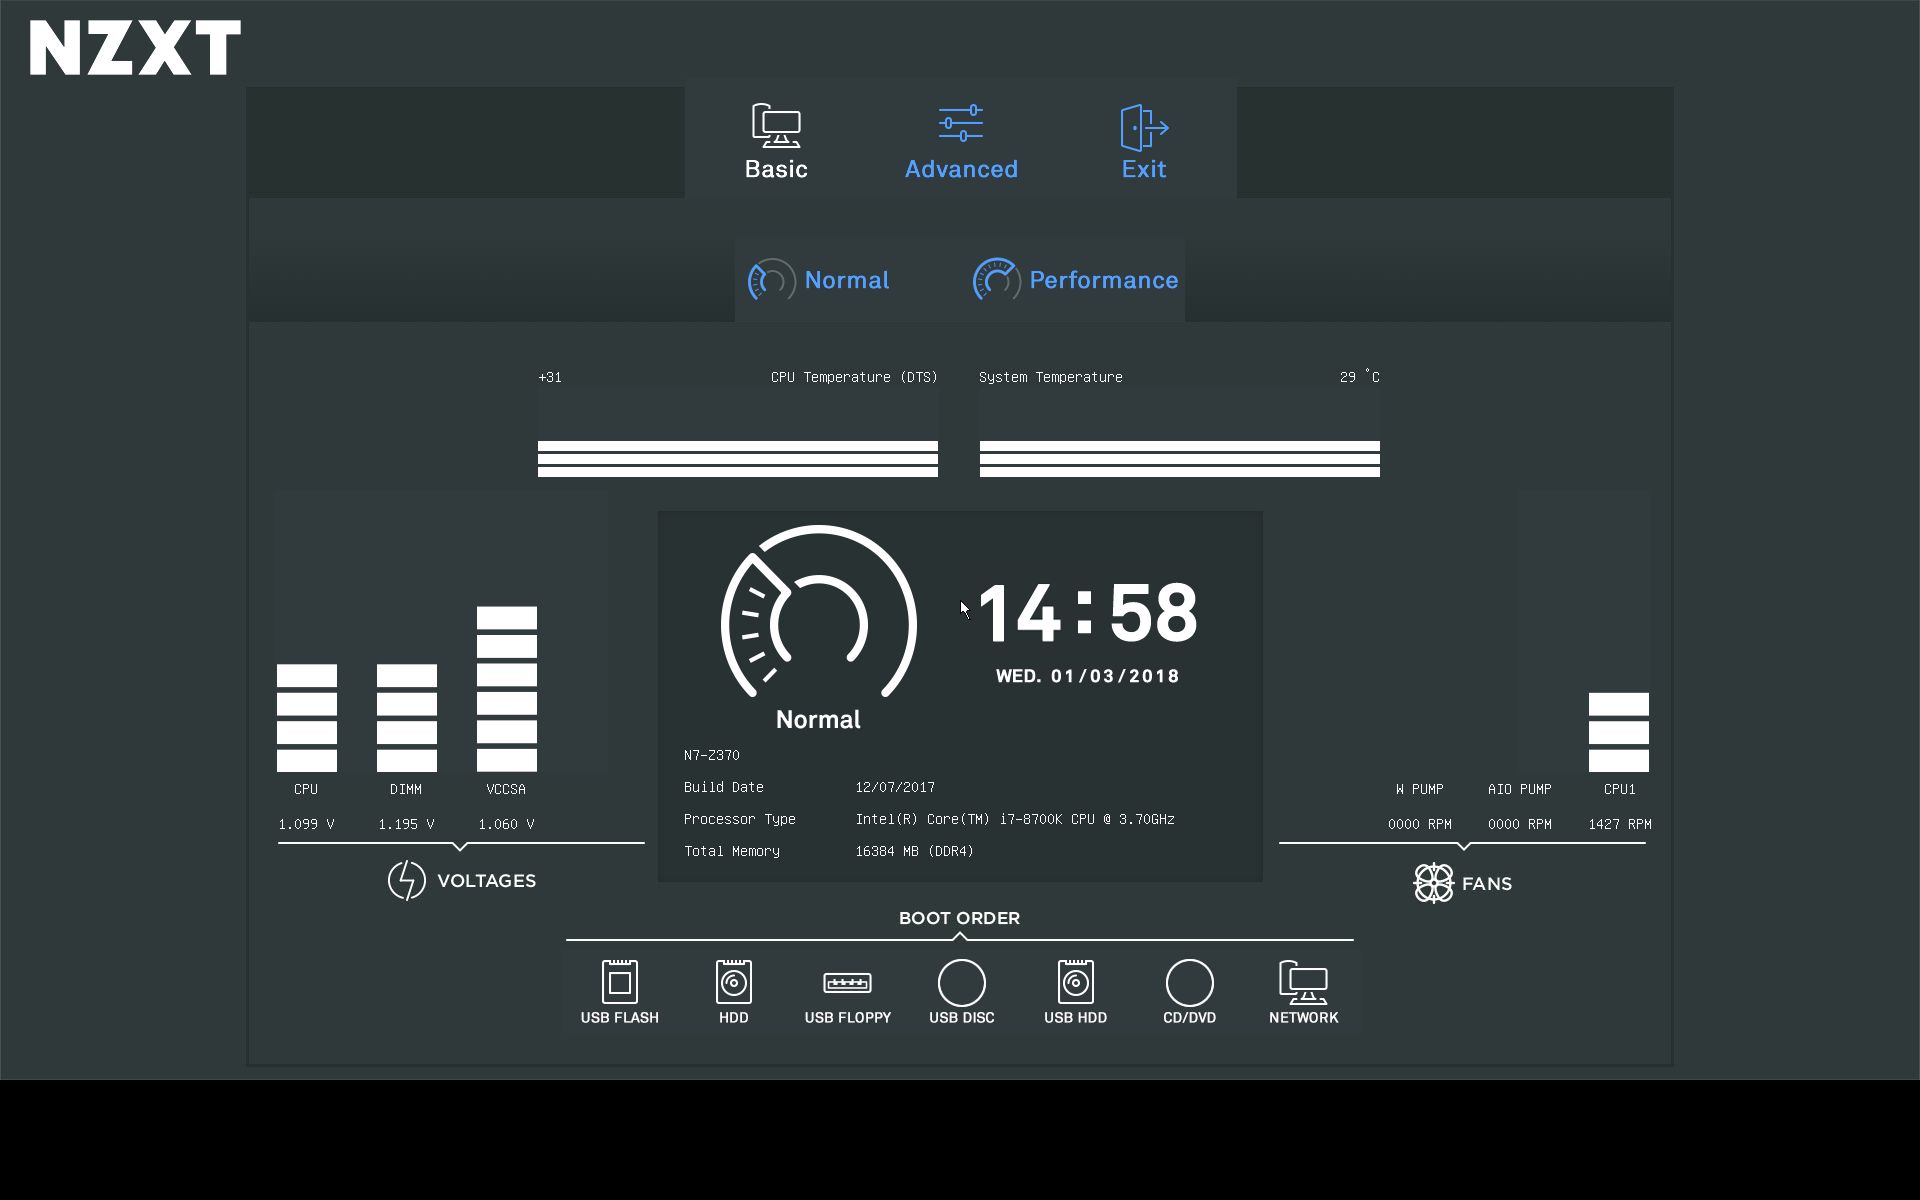The height and width of the screenshot is (1200, 1920).
Task: Click the date WED. 01/03/2018
Action: (x=1087, y=676)
